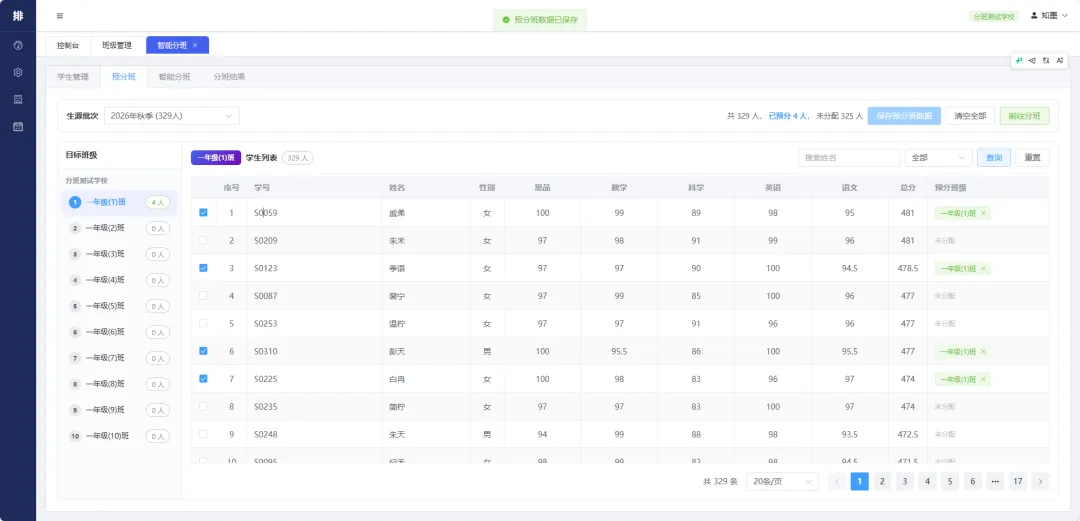Screen dimensions: 1080x521
Task: Click the 查询 search button
Action: [x=994, y=158]
